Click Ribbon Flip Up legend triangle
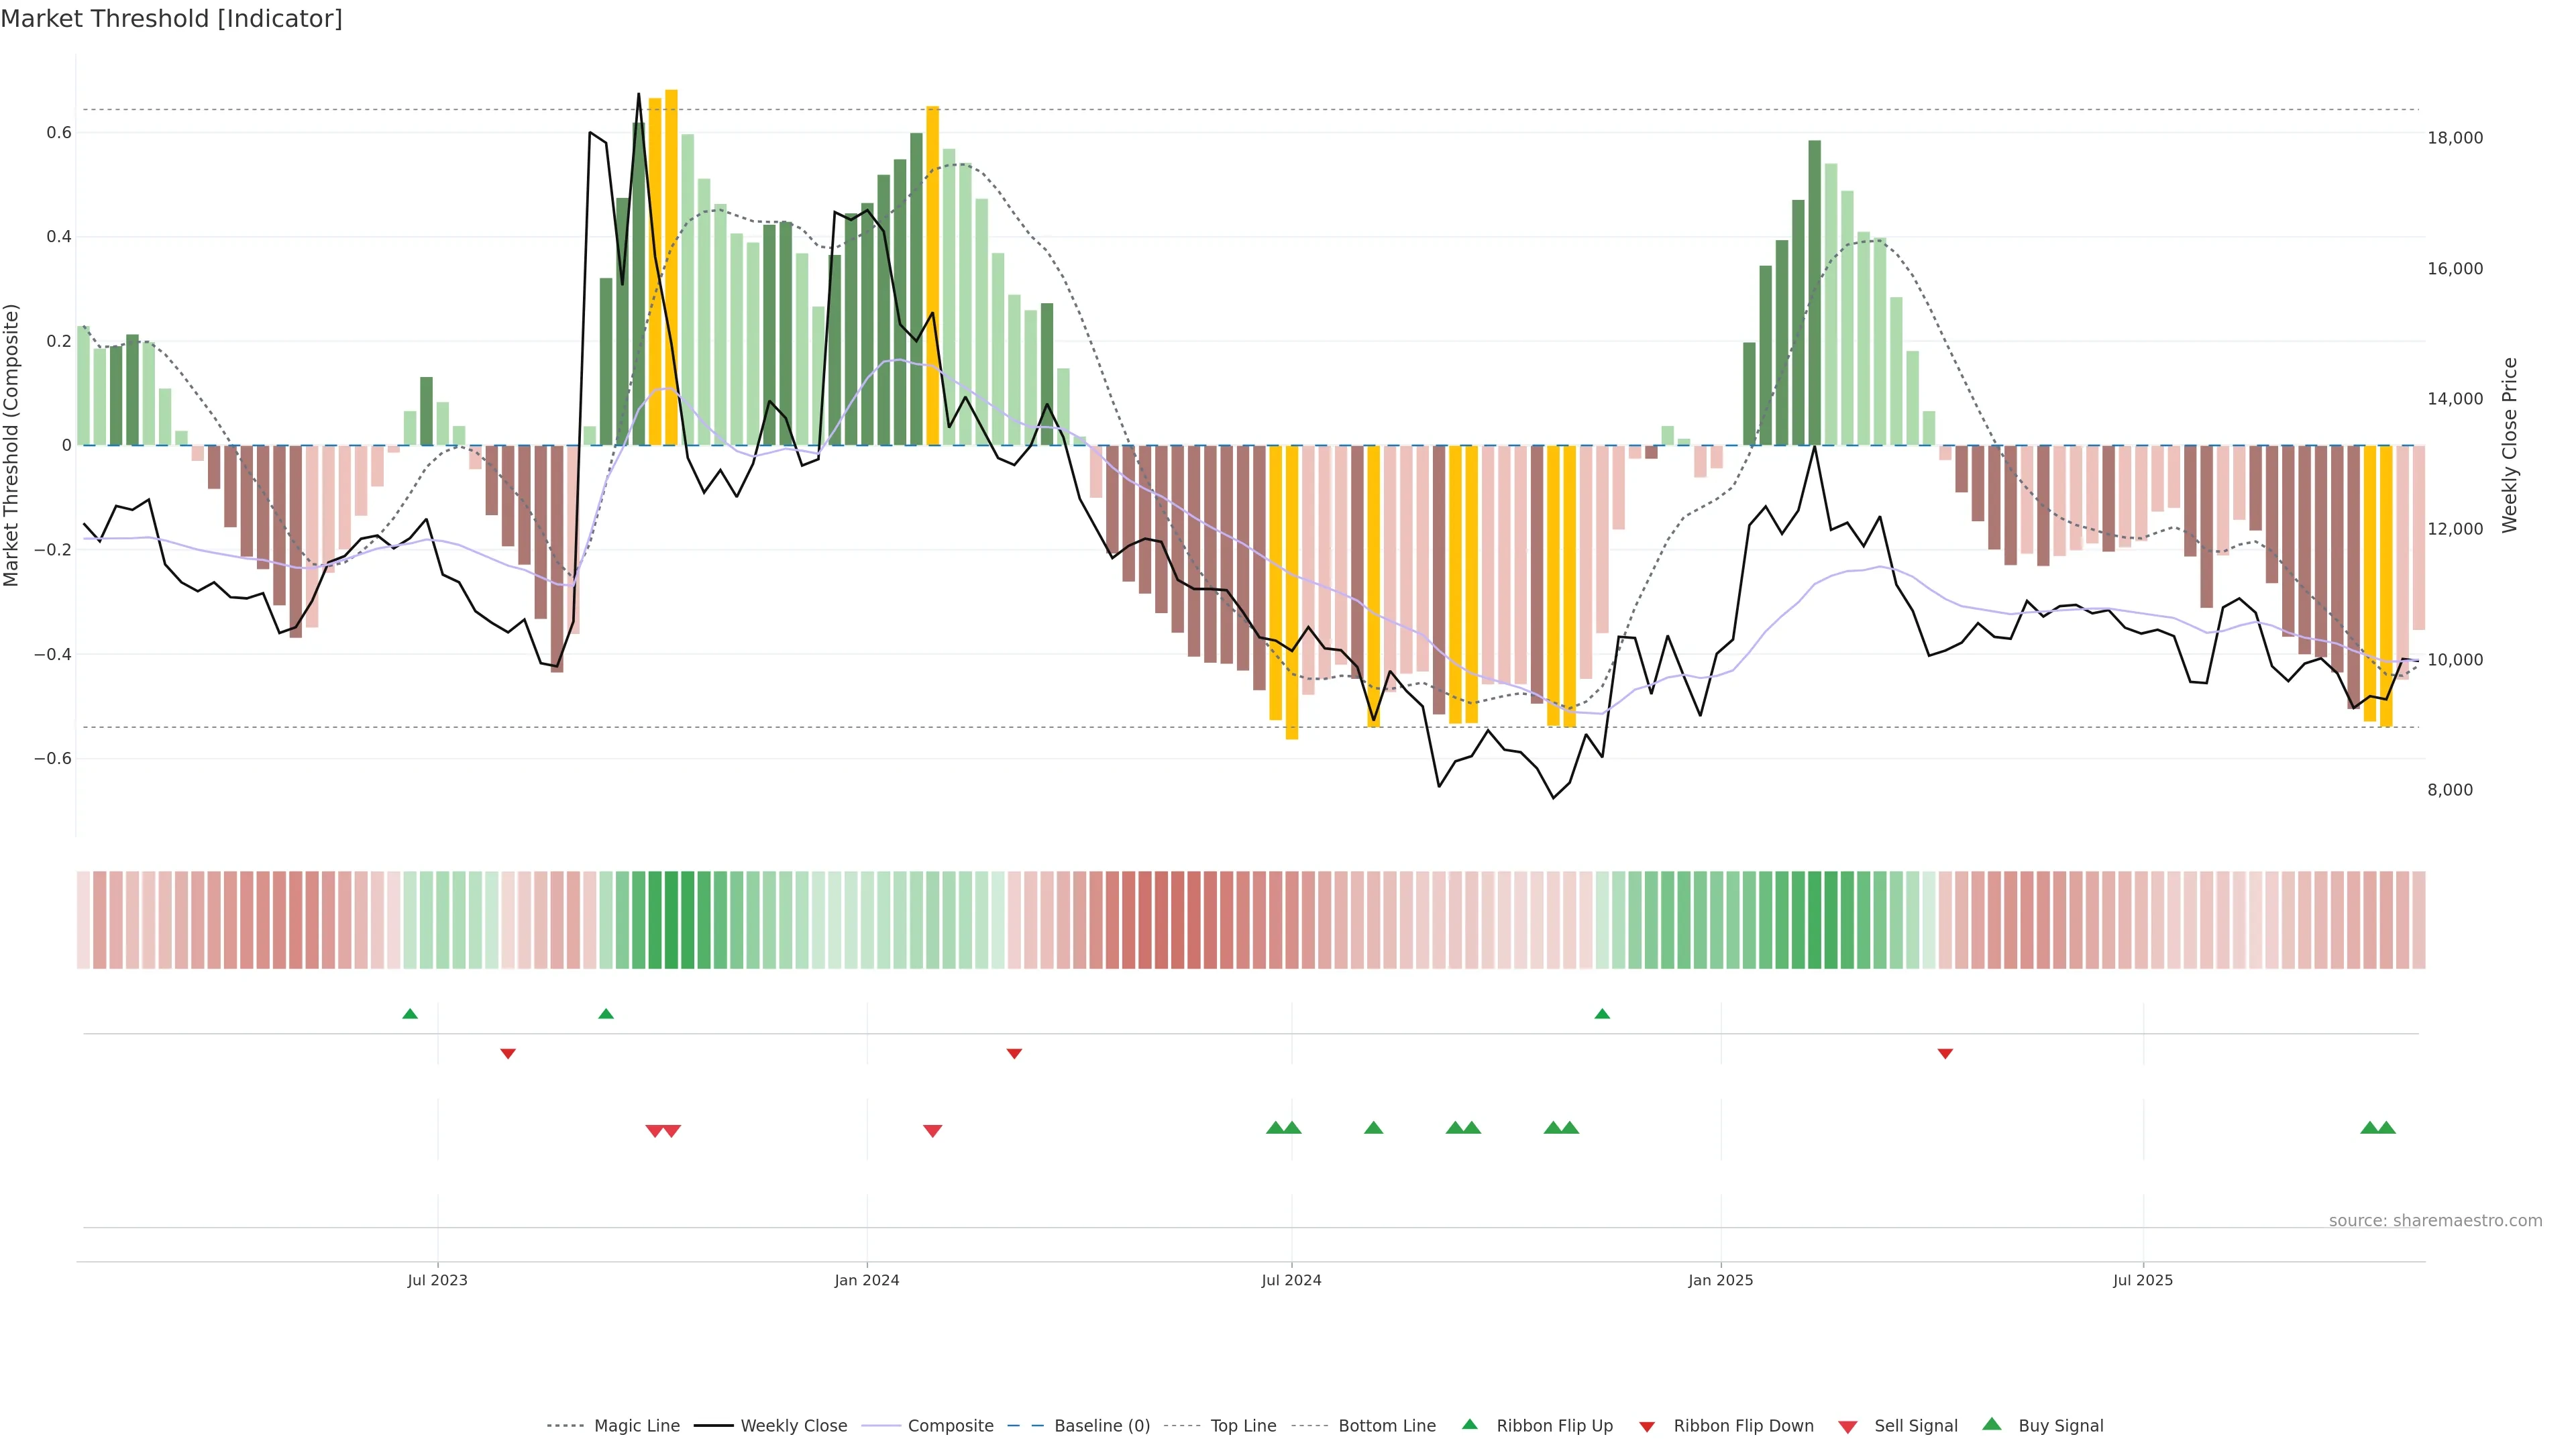Viewport: 2576px width, 1449px height. [x=1469, y=1424]
